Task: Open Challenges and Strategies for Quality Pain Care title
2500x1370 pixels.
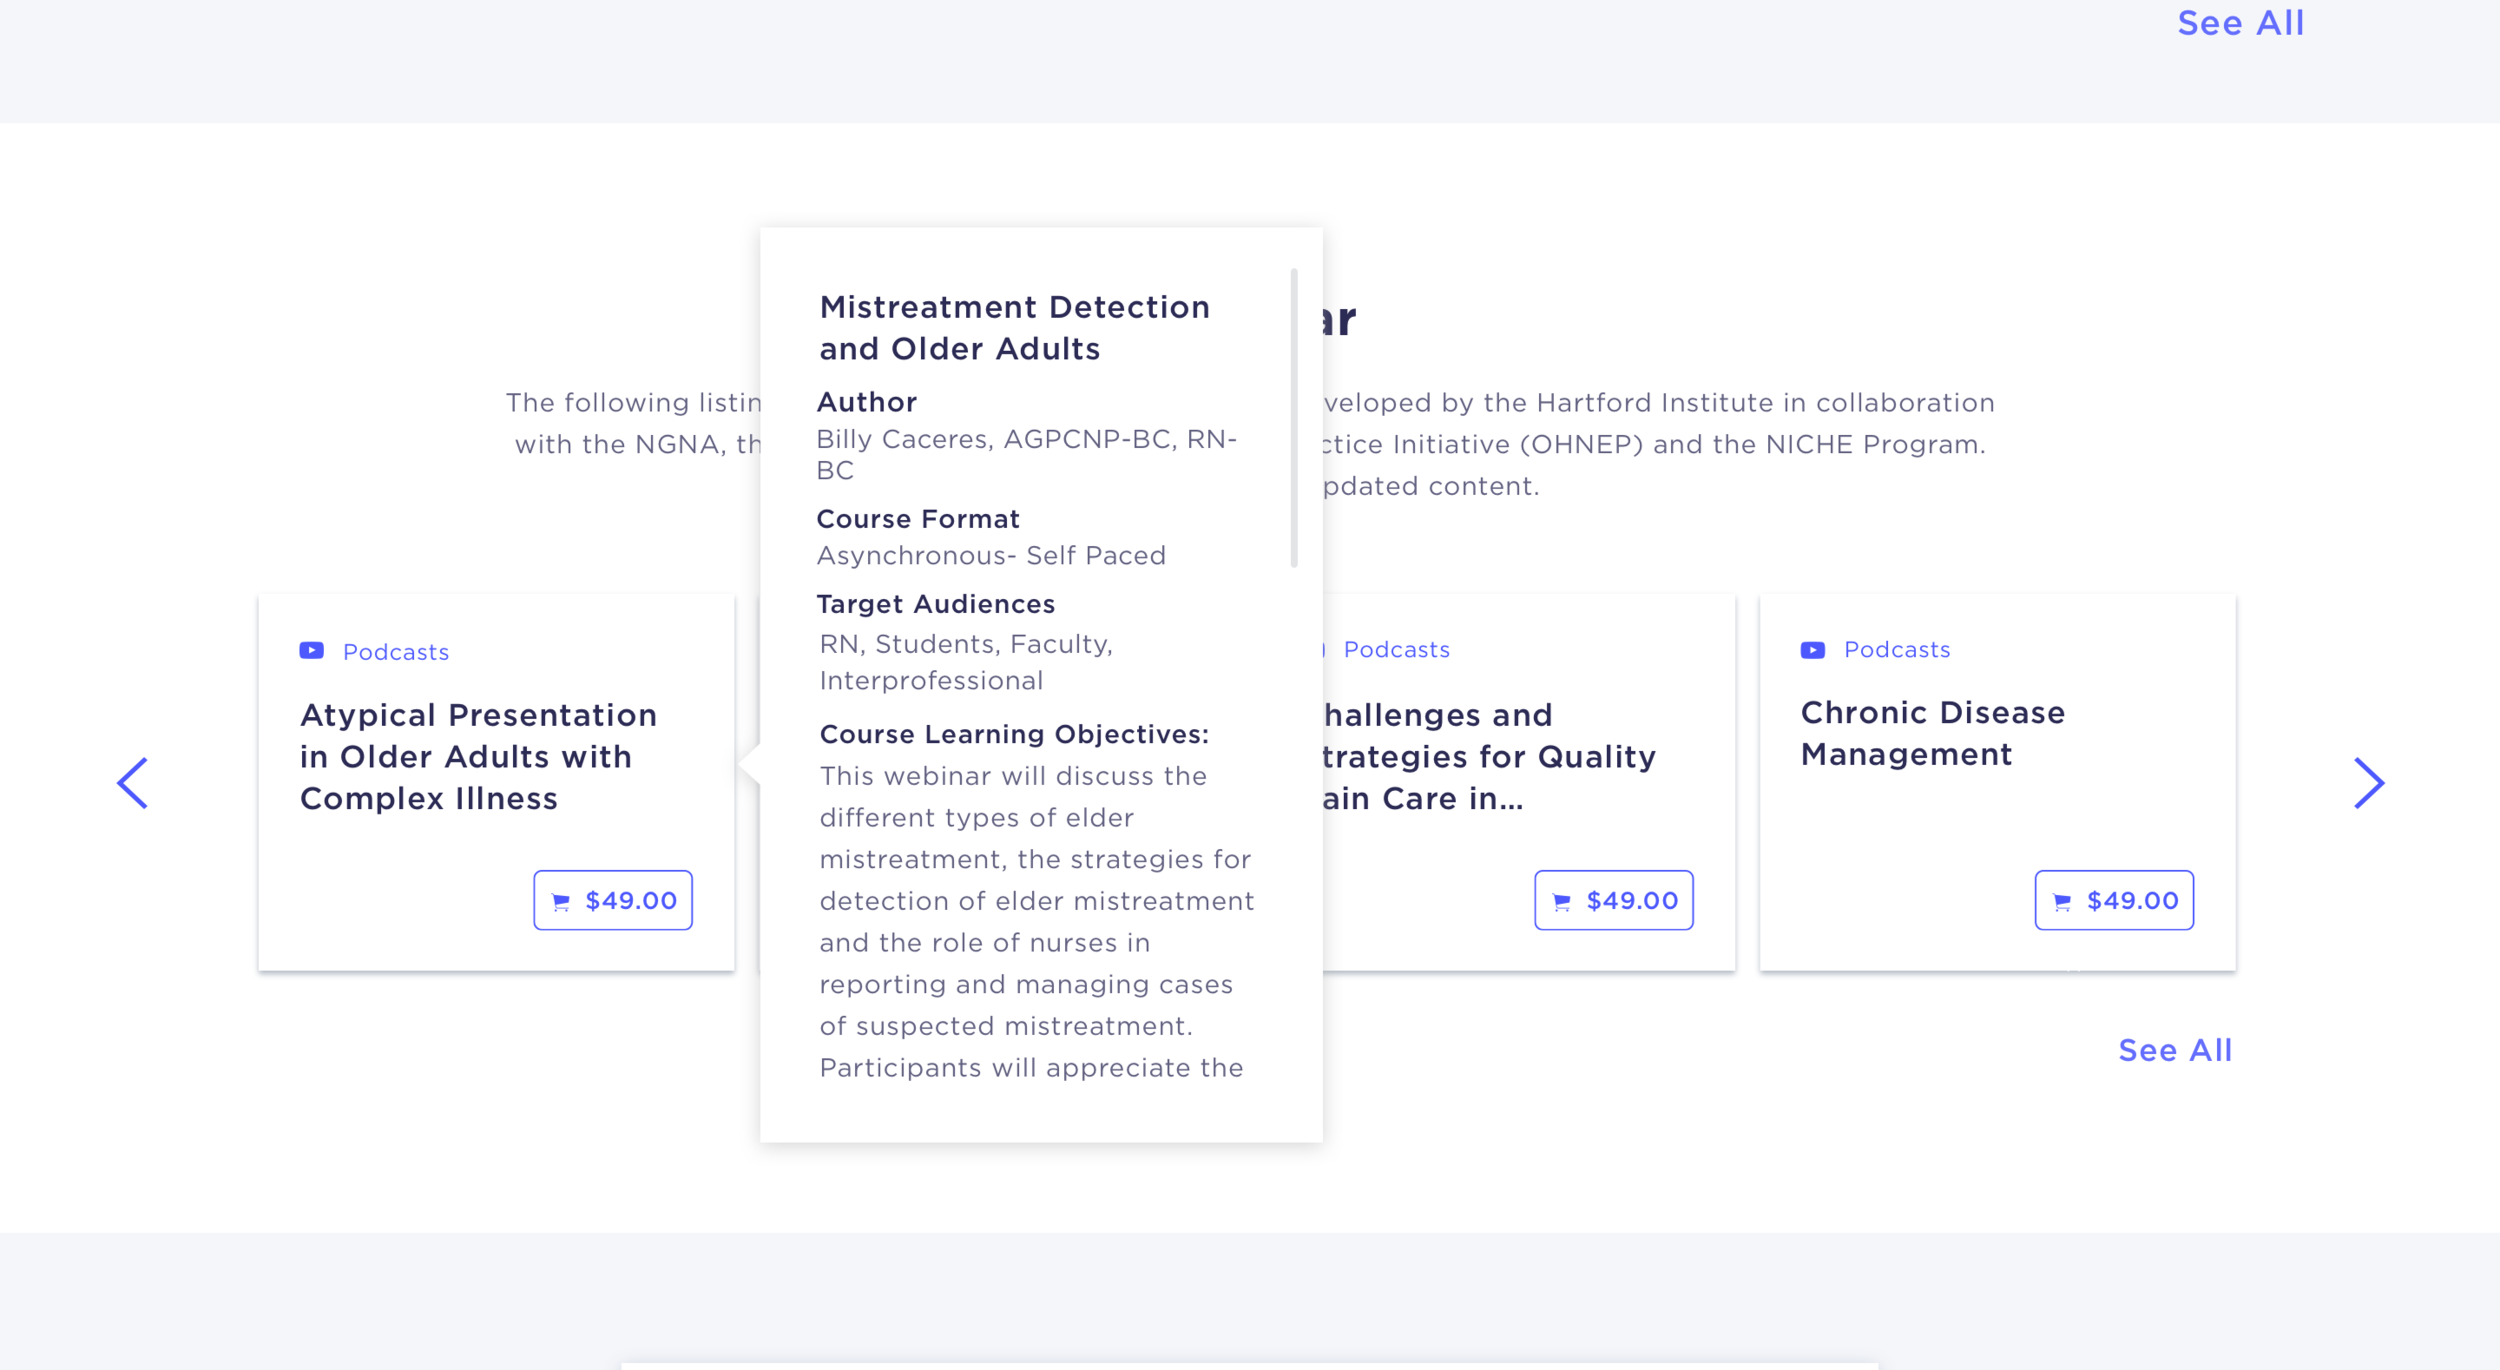Action: [1489, 757]
